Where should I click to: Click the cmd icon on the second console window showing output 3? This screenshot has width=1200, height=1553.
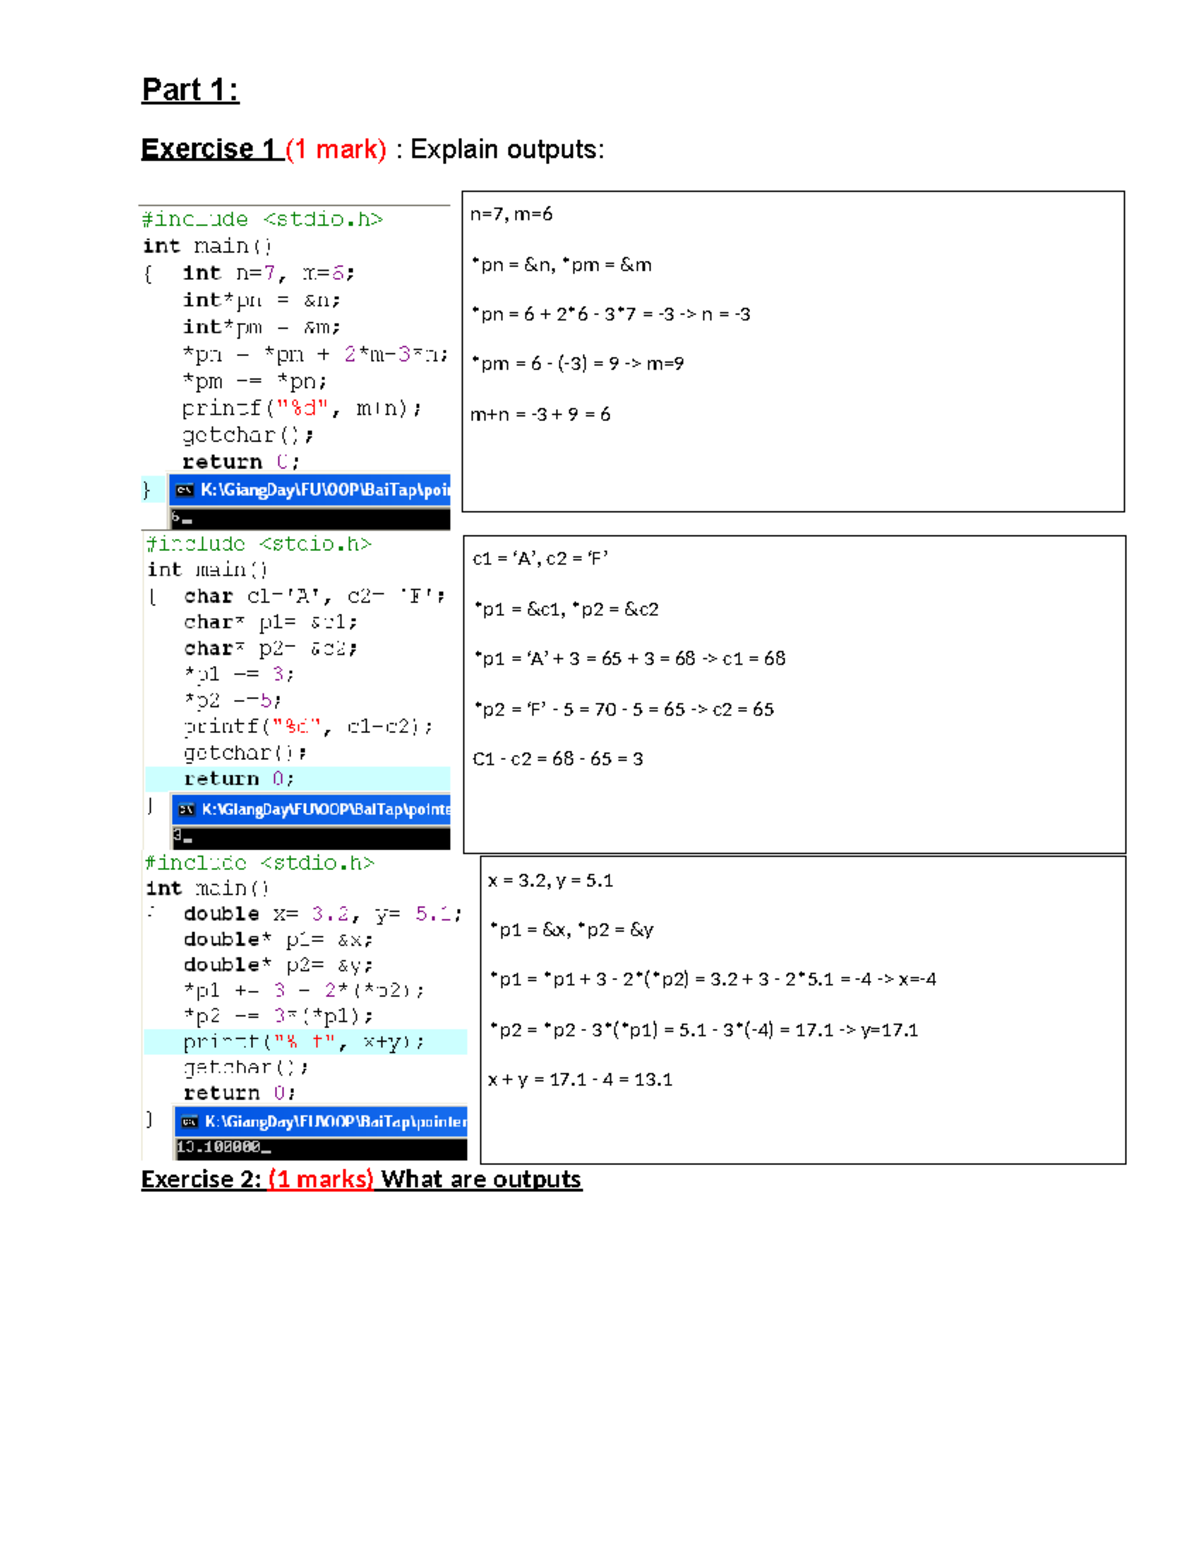click(187, 810)
